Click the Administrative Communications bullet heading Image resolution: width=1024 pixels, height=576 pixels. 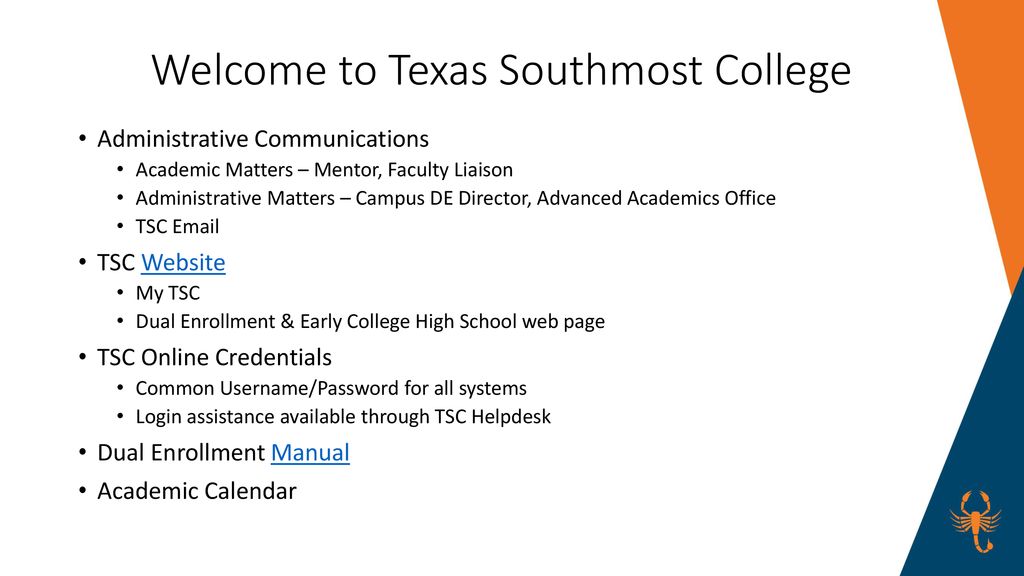tap(263, 139)
